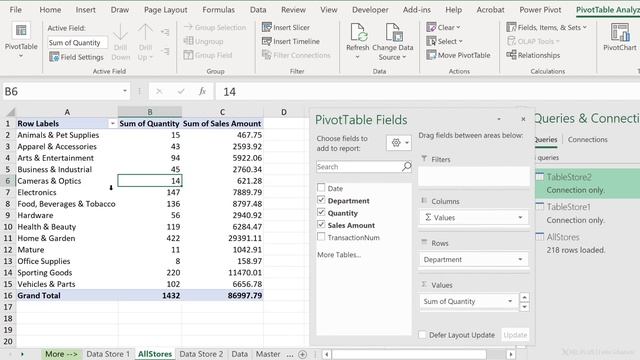Open the Power Pivot ribbon tab
The image size is (640, 360).
click(x=540, y=10)
